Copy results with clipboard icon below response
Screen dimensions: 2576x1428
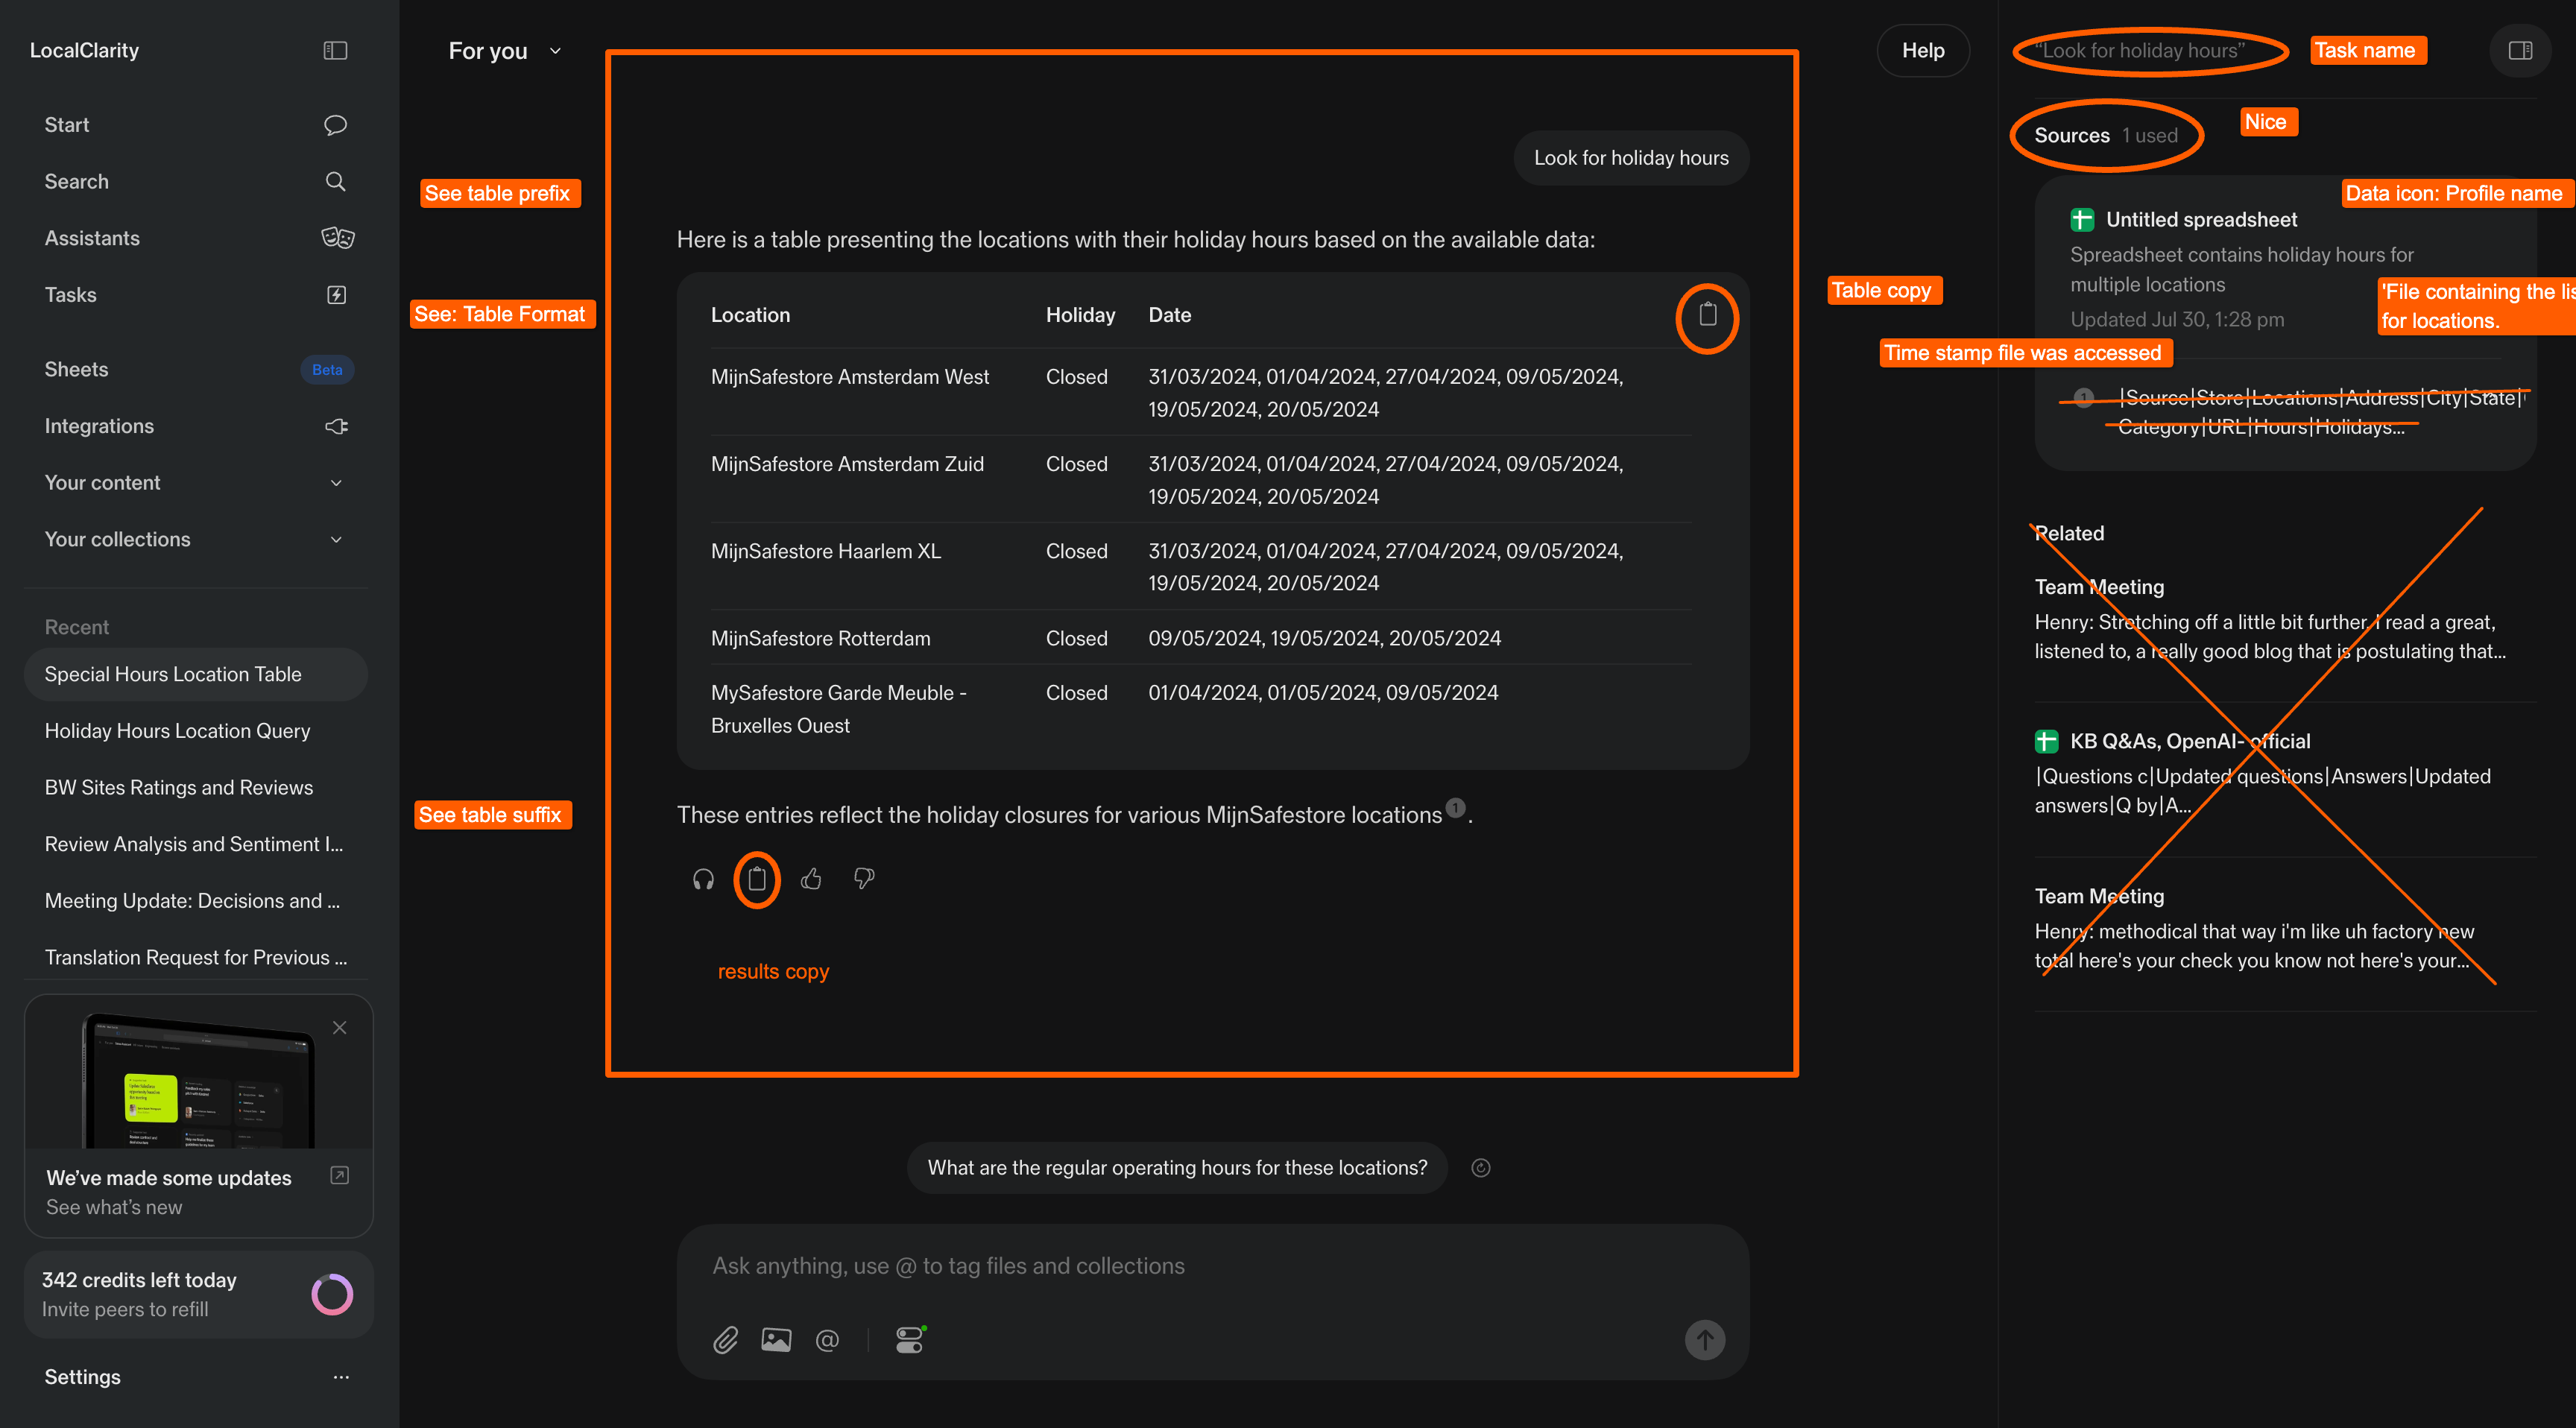tap(757, 879)
